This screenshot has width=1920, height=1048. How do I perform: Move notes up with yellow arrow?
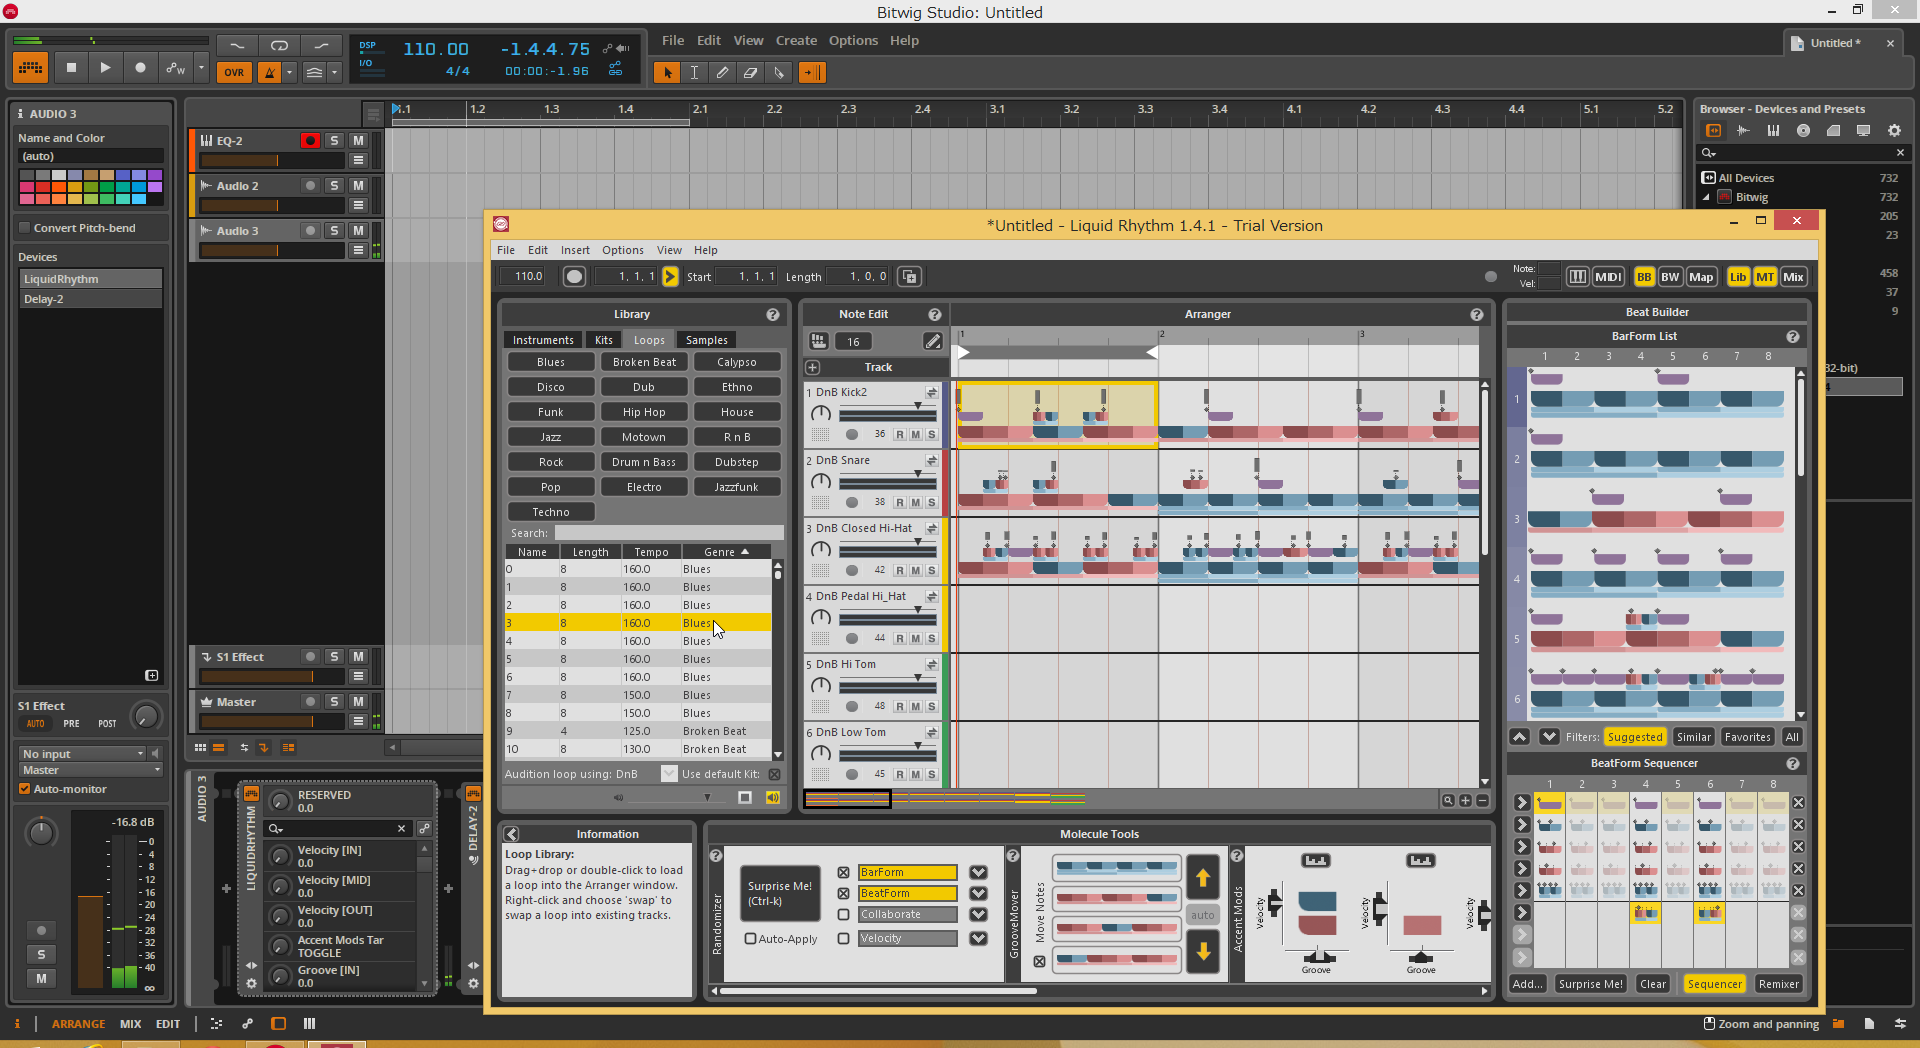(1203, 878)
